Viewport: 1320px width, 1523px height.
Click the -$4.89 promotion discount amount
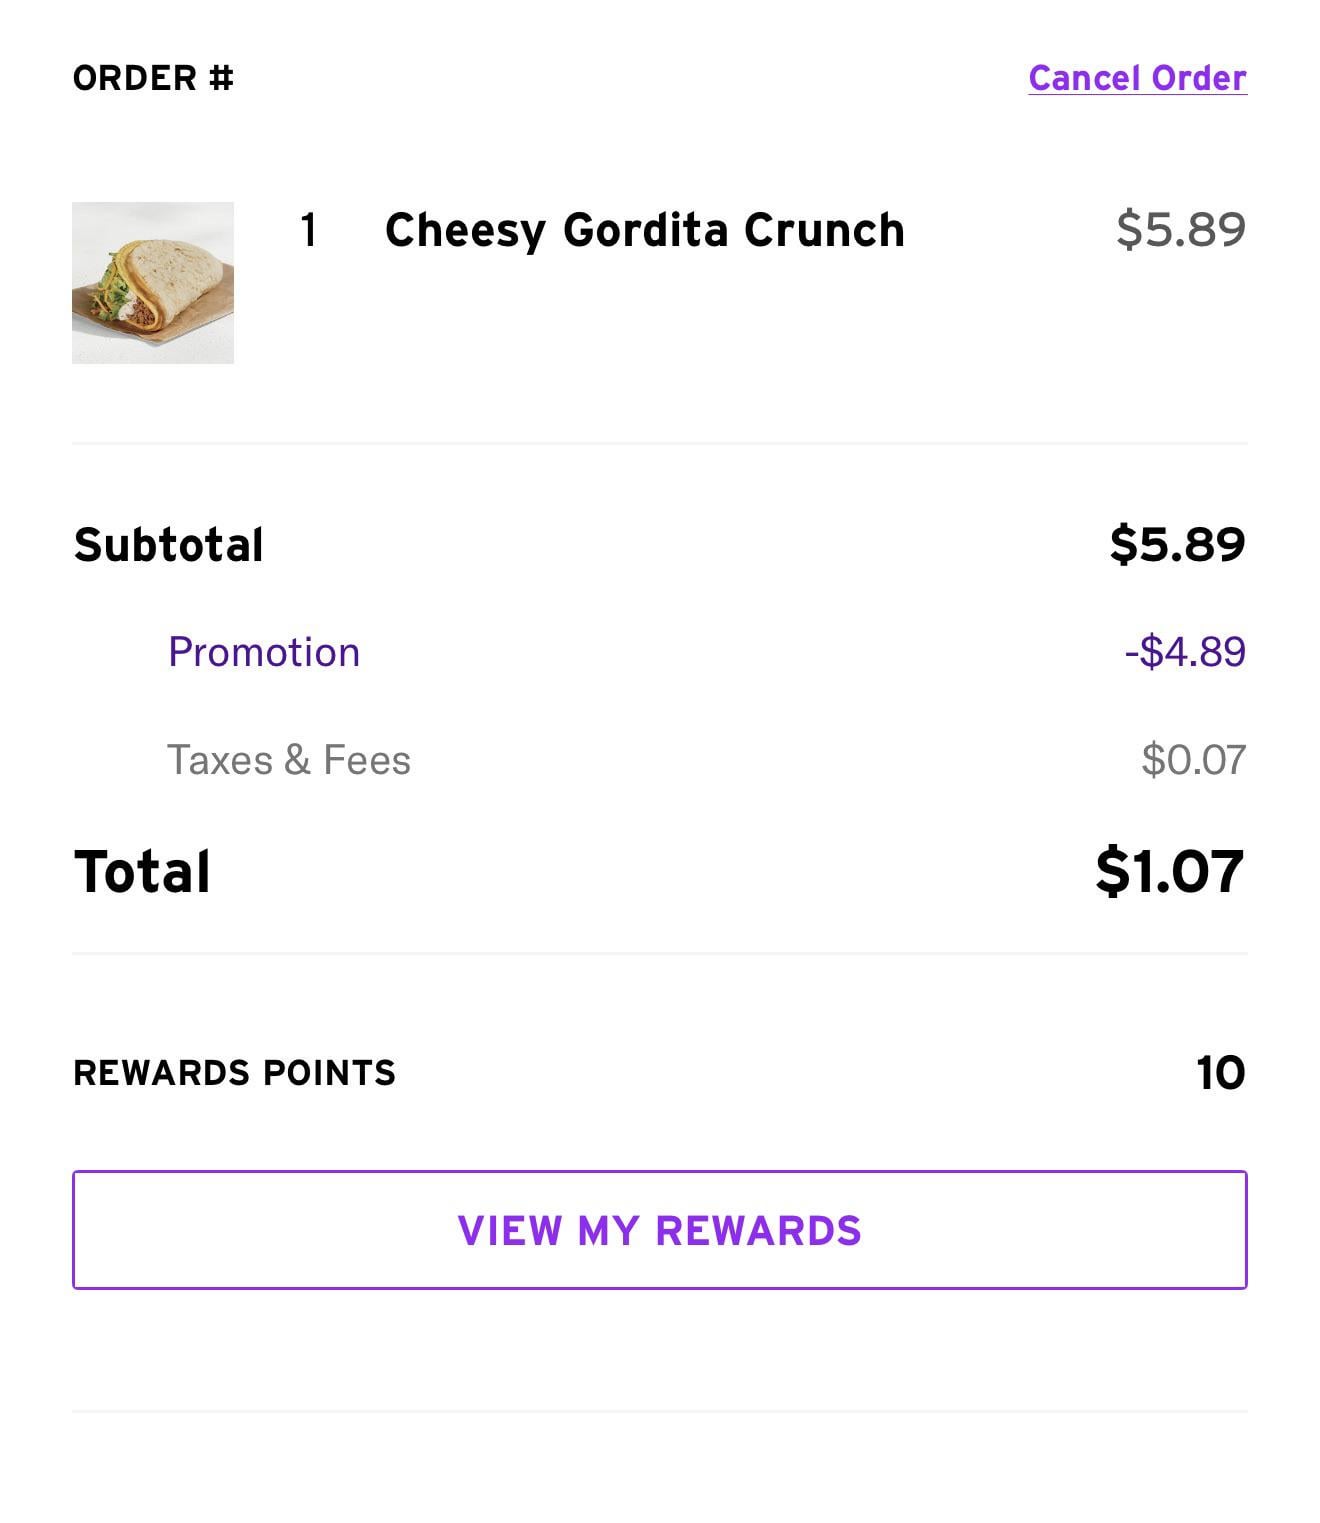point(1185,652)
